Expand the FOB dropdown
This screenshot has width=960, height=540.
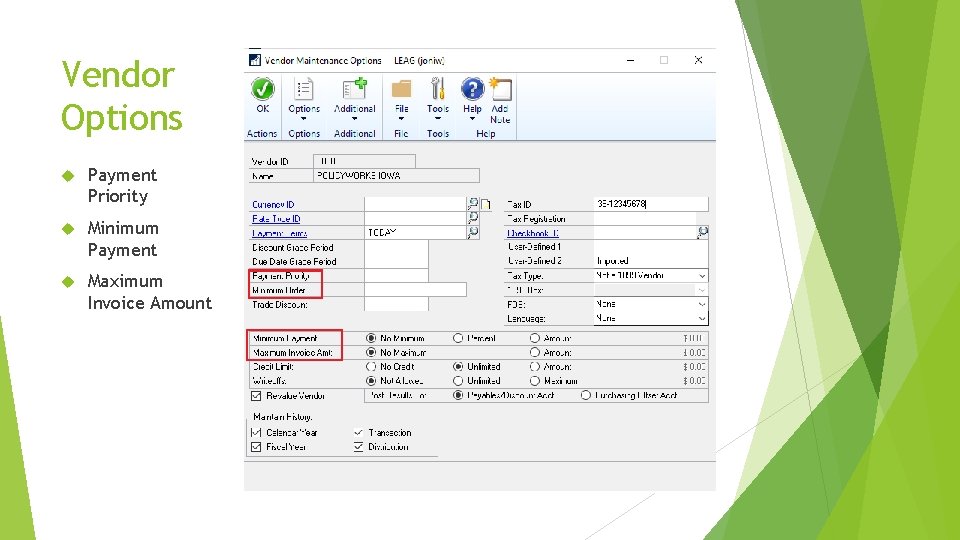tap(702, 304)
